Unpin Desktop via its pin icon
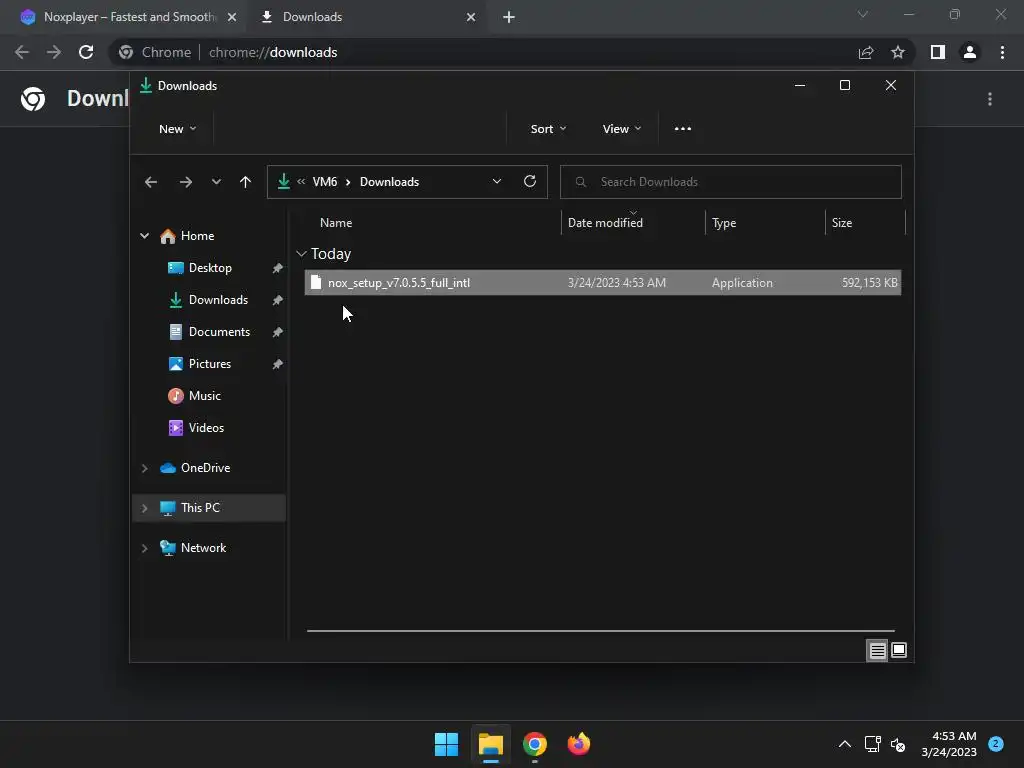Viewport: 1024px width, 768px height. coord(278,268)
